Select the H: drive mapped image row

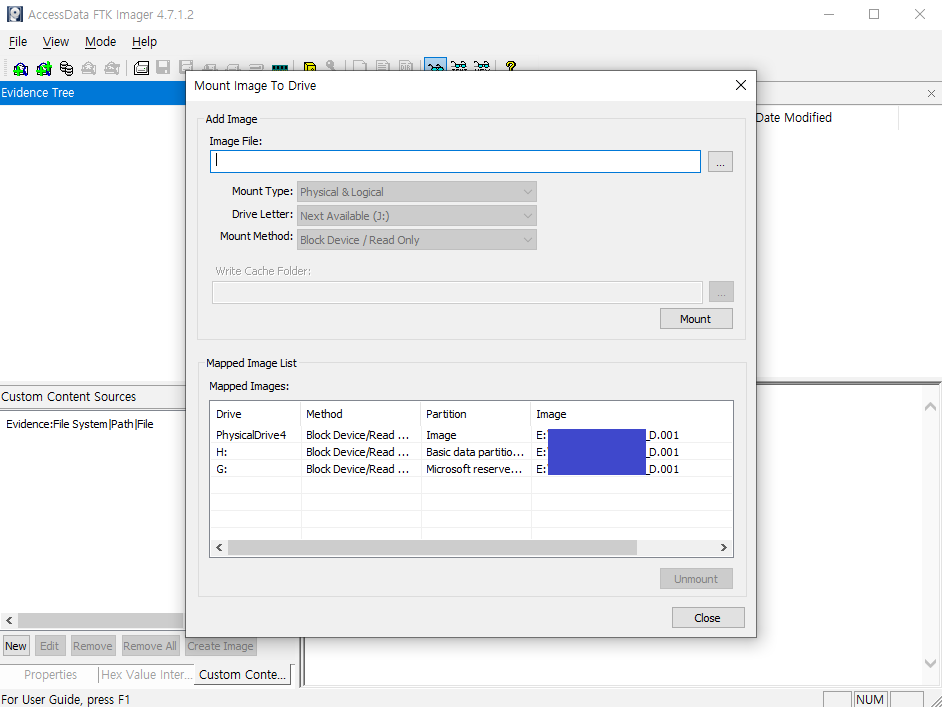point(471,452)
